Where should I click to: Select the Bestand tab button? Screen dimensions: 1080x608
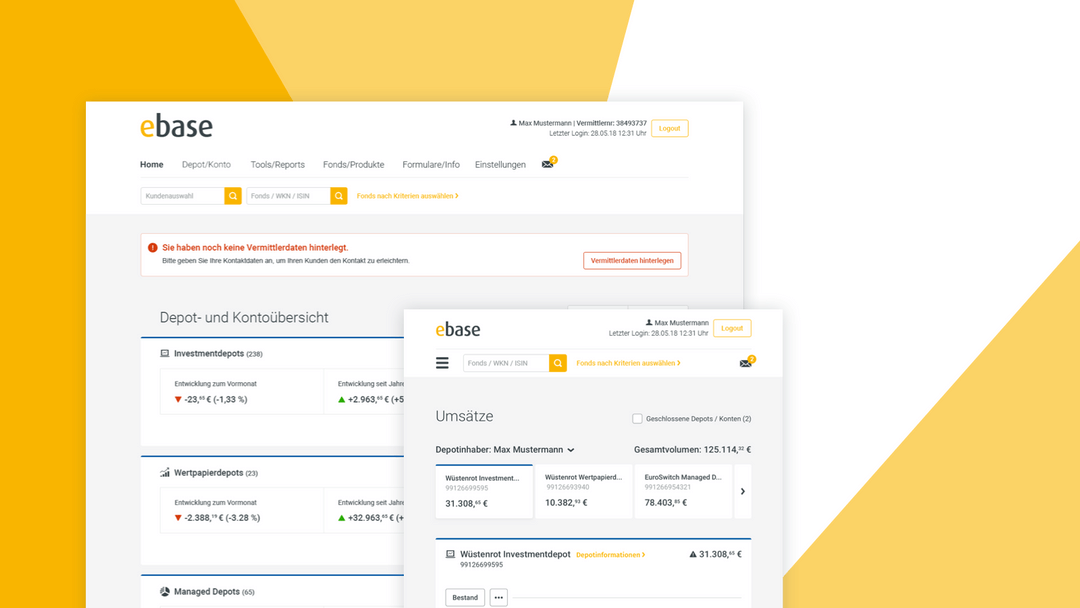[x=465, y=598]
